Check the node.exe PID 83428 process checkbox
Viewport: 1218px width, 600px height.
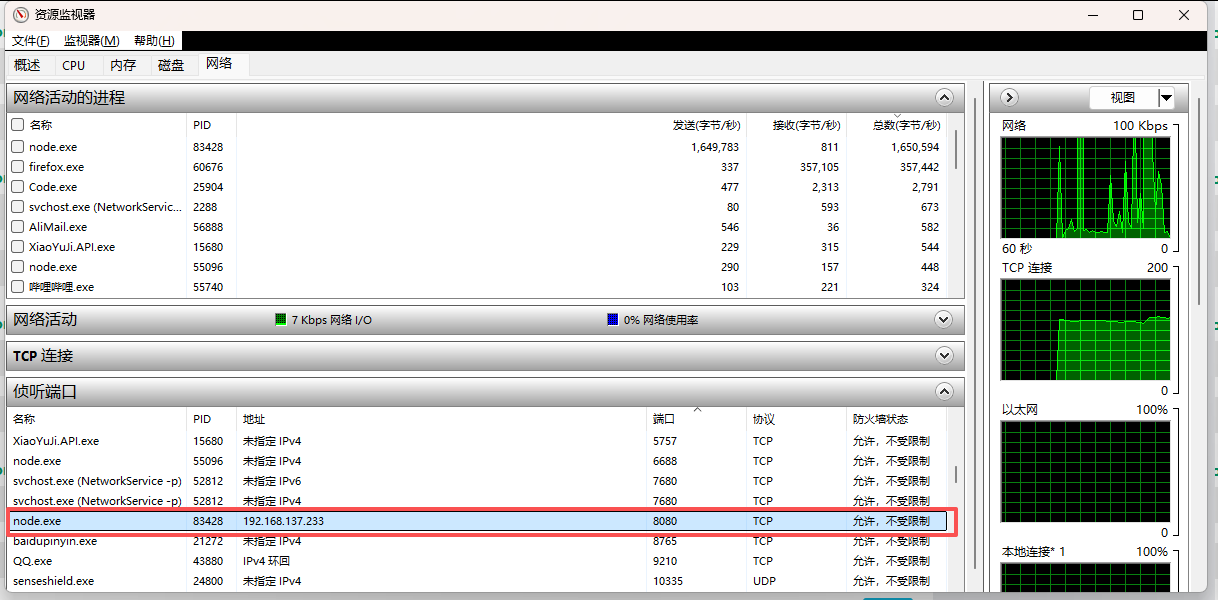(17, 147)
